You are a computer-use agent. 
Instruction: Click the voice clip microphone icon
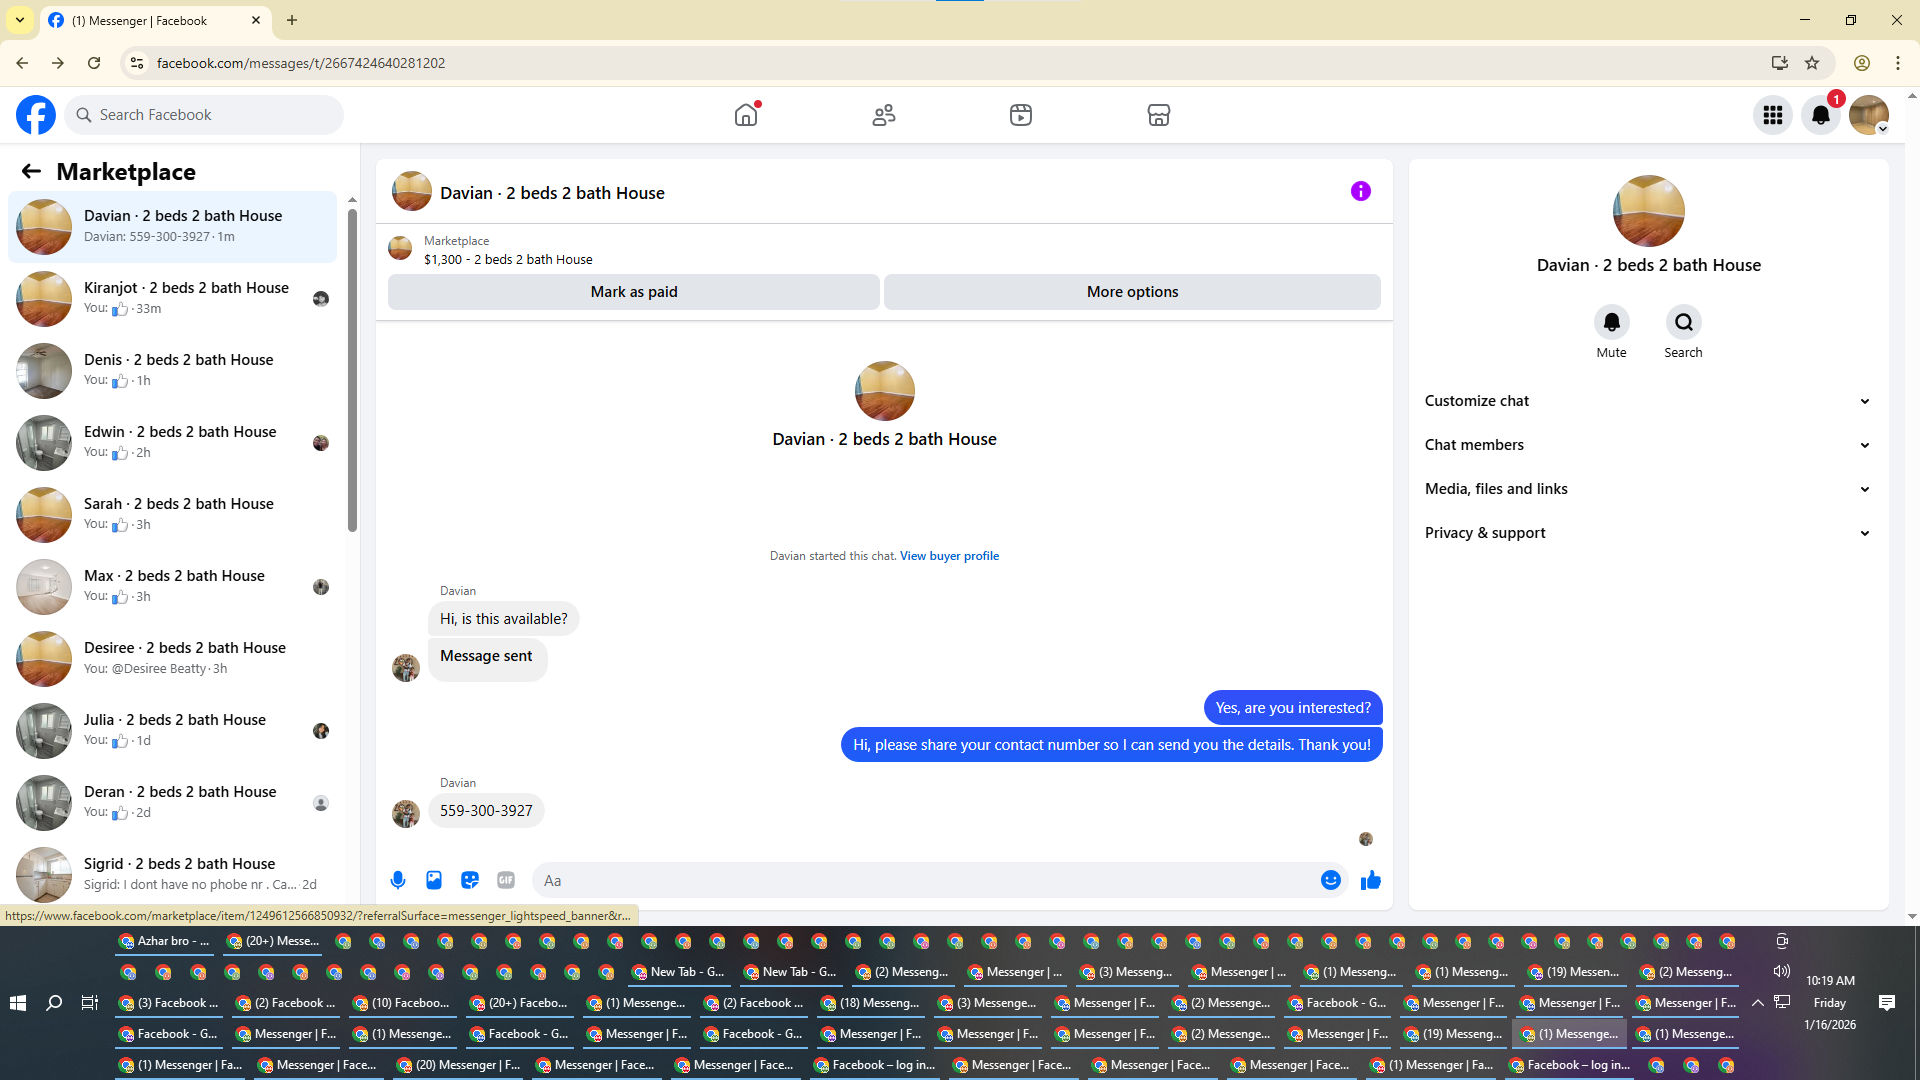click(x=398, y=880)
